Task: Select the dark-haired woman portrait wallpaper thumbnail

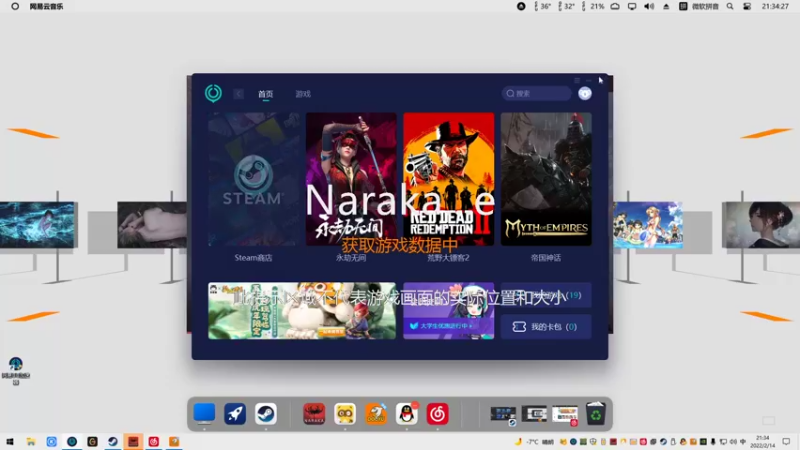Action: pyautogui.click(x=761, y=225)
